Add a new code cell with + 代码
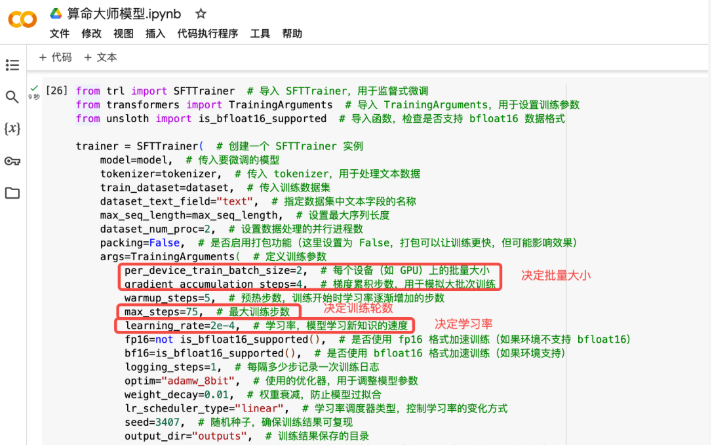Screen dimensions: 711x445 tap(55, 57)
